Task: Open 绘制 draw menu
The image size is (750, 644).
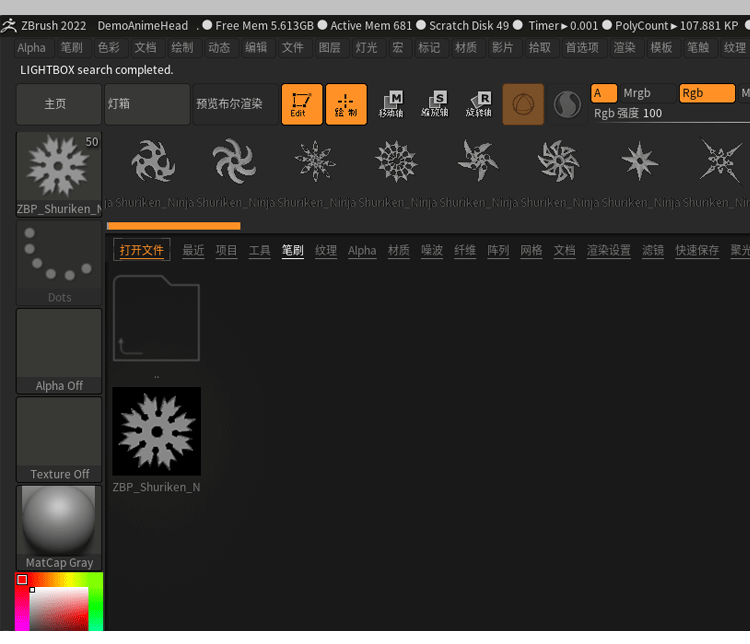Action: [182, 48]
